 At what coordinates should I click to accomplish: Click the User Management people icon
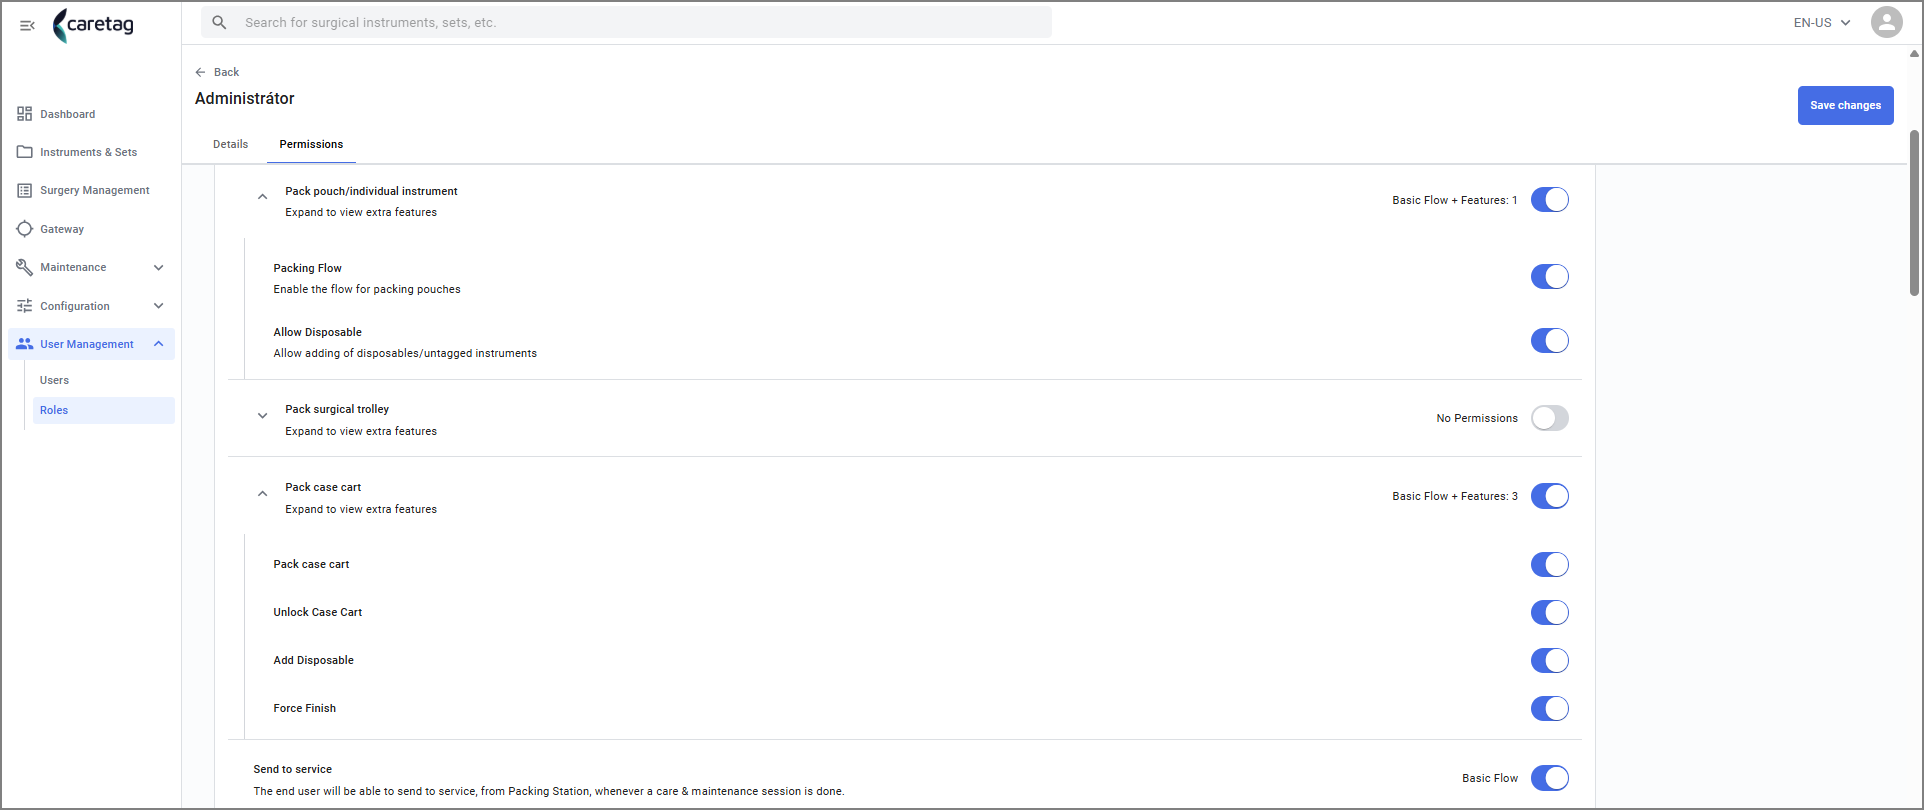(25, 344)
